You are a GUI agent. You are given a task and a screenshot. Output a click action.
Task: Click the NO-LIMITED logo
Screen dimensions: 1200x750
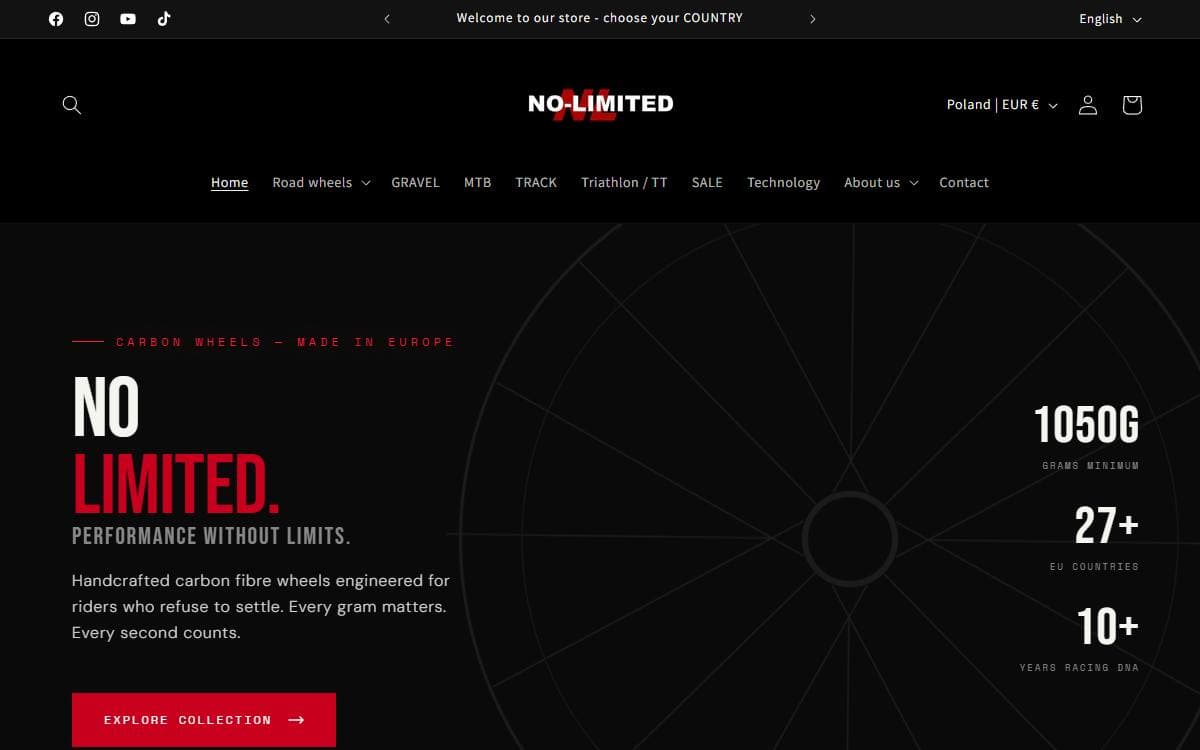600,105
